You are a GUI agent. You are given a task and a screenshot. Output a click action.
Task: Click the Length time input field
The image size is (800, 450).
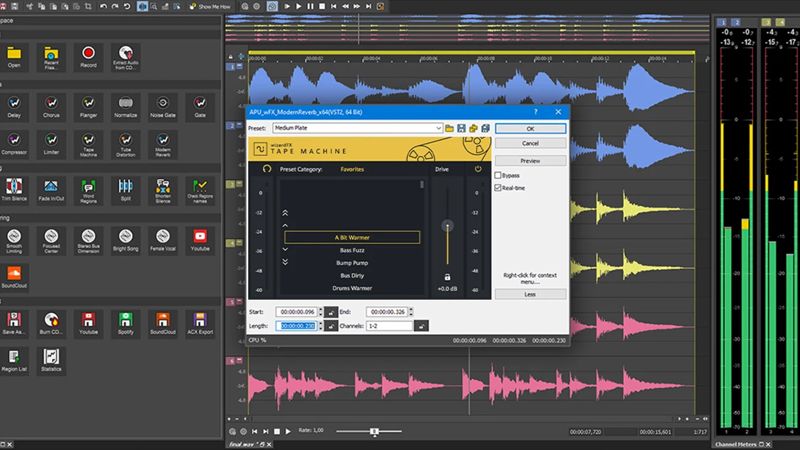pyautogui.click(x=296, y=326)
